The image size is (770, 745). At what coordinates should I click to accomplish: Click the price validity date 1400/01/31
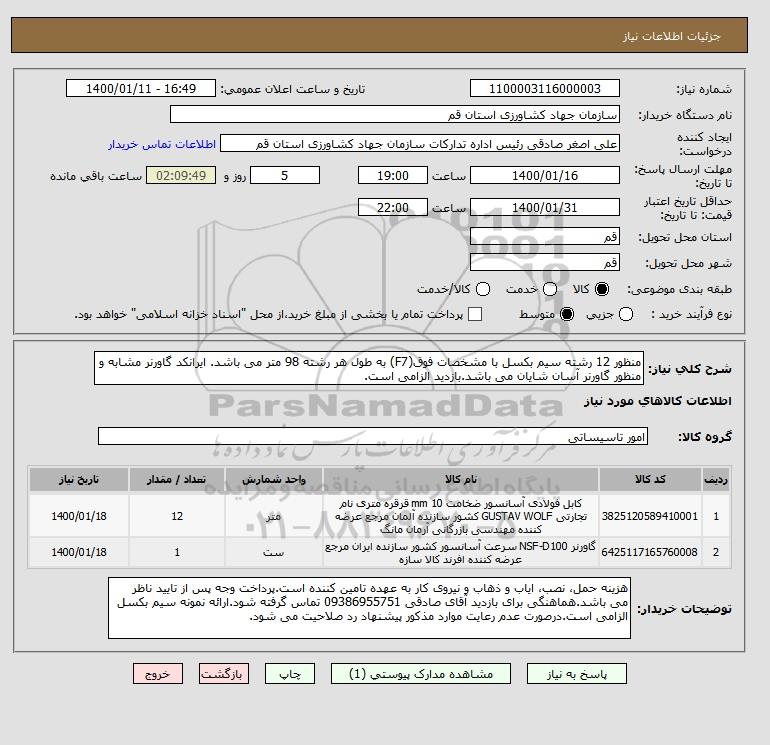pyautogui.click(x=545, y=207)
